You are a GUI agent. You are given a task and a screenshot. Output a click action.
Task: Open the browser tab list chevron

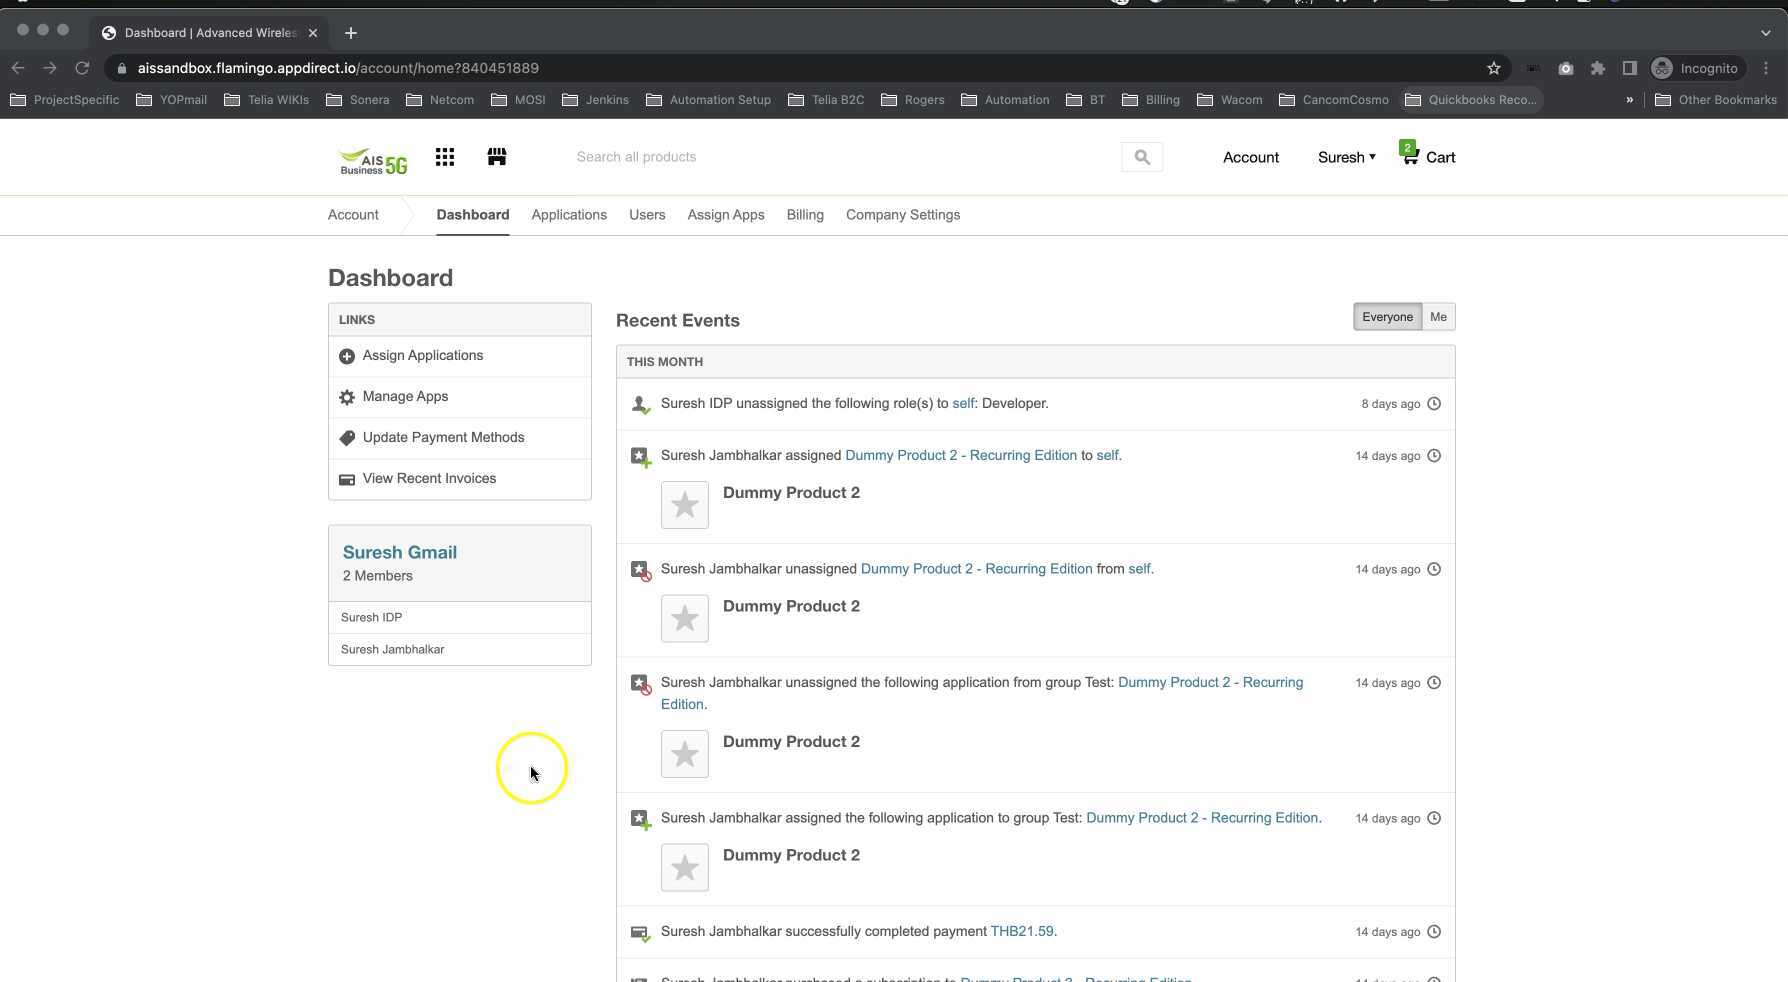tap(1765, 33)
